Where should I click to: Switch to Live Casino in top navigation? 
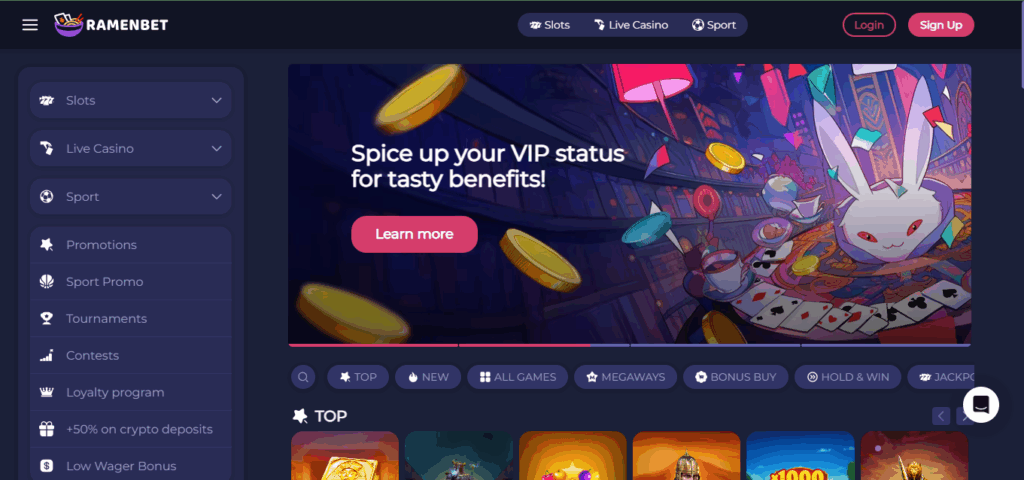tap(631, 25)
